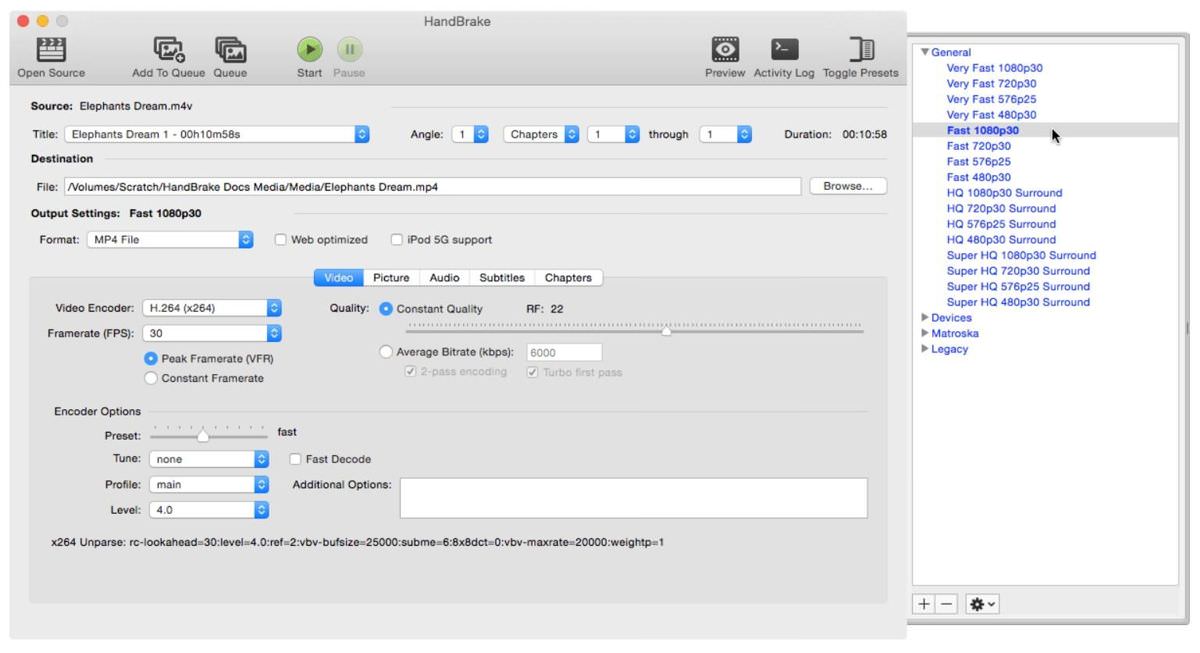Remove preset with the minus button
Image resolution: width=1200 pixels, height=653 pixels.
(x=945, y=604)
